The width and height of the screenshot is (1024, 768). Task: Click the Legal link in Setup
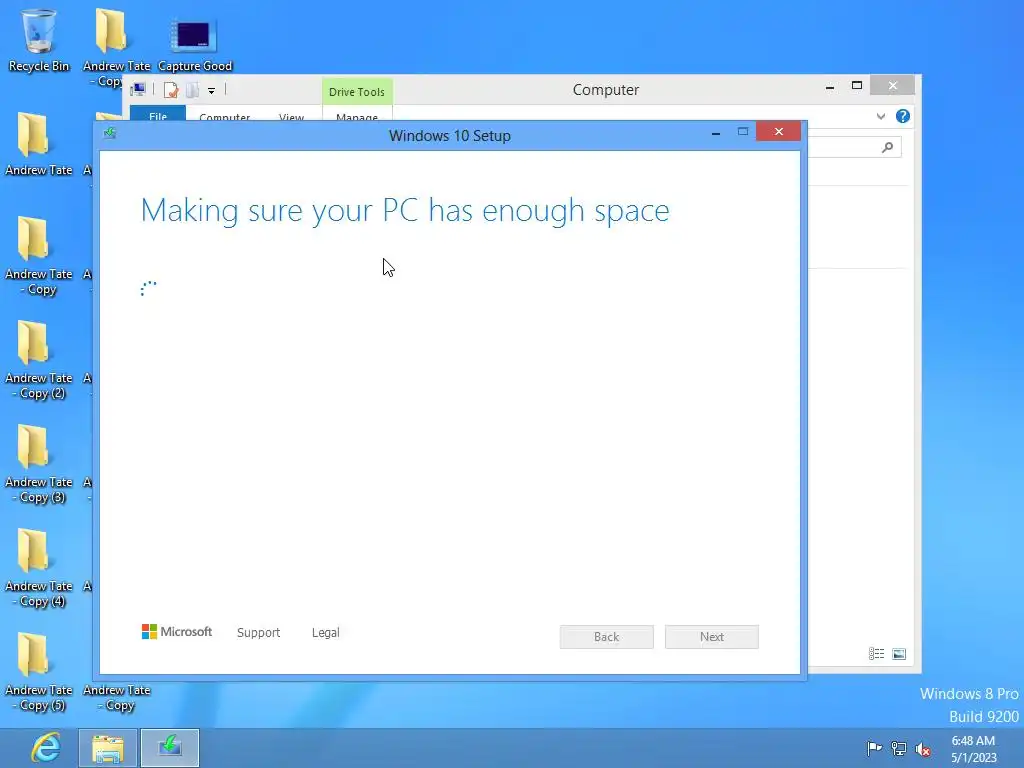tap(325, 632)
